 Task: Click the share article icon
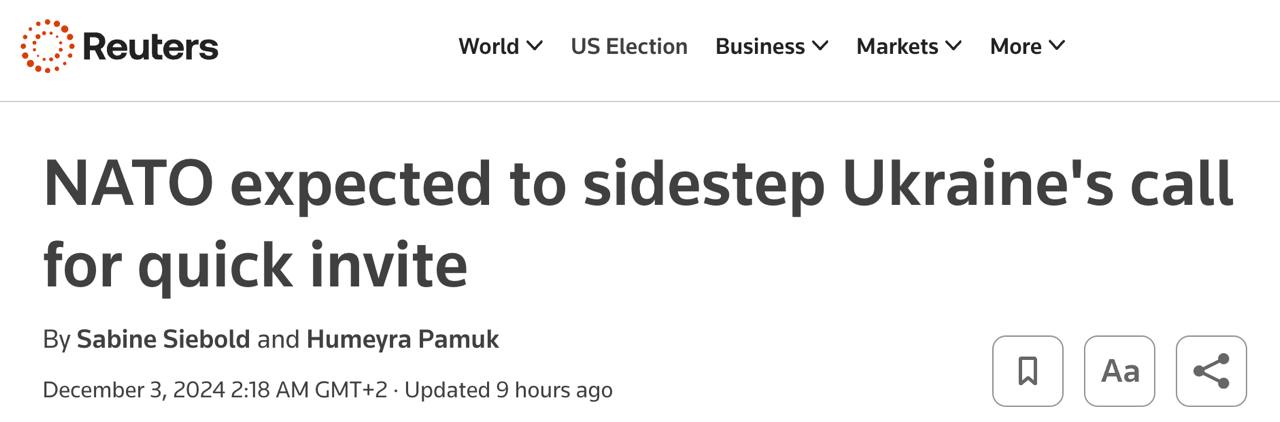[1211, 371]
